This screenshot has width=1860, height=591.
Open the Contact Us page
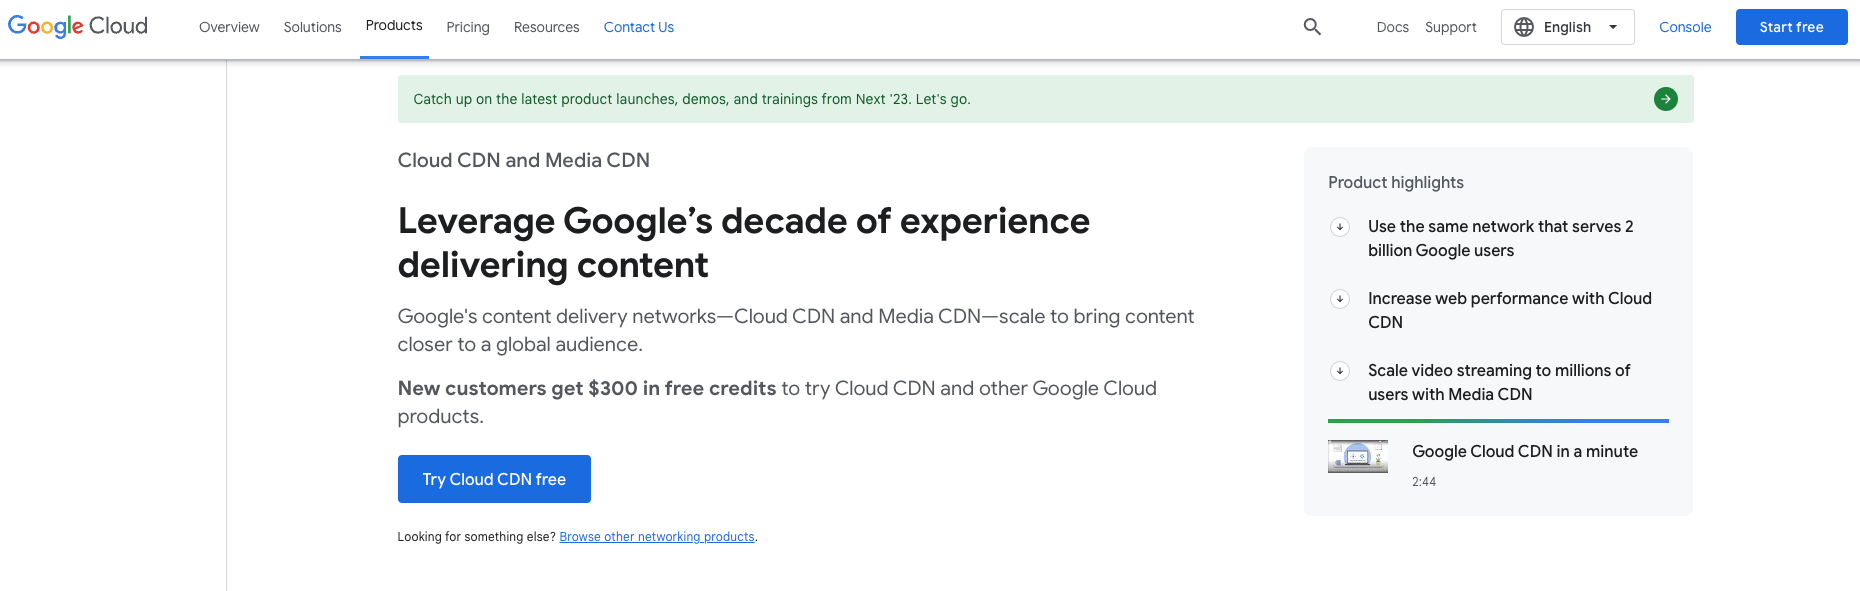pyautogui.click(x=638, y=27)
